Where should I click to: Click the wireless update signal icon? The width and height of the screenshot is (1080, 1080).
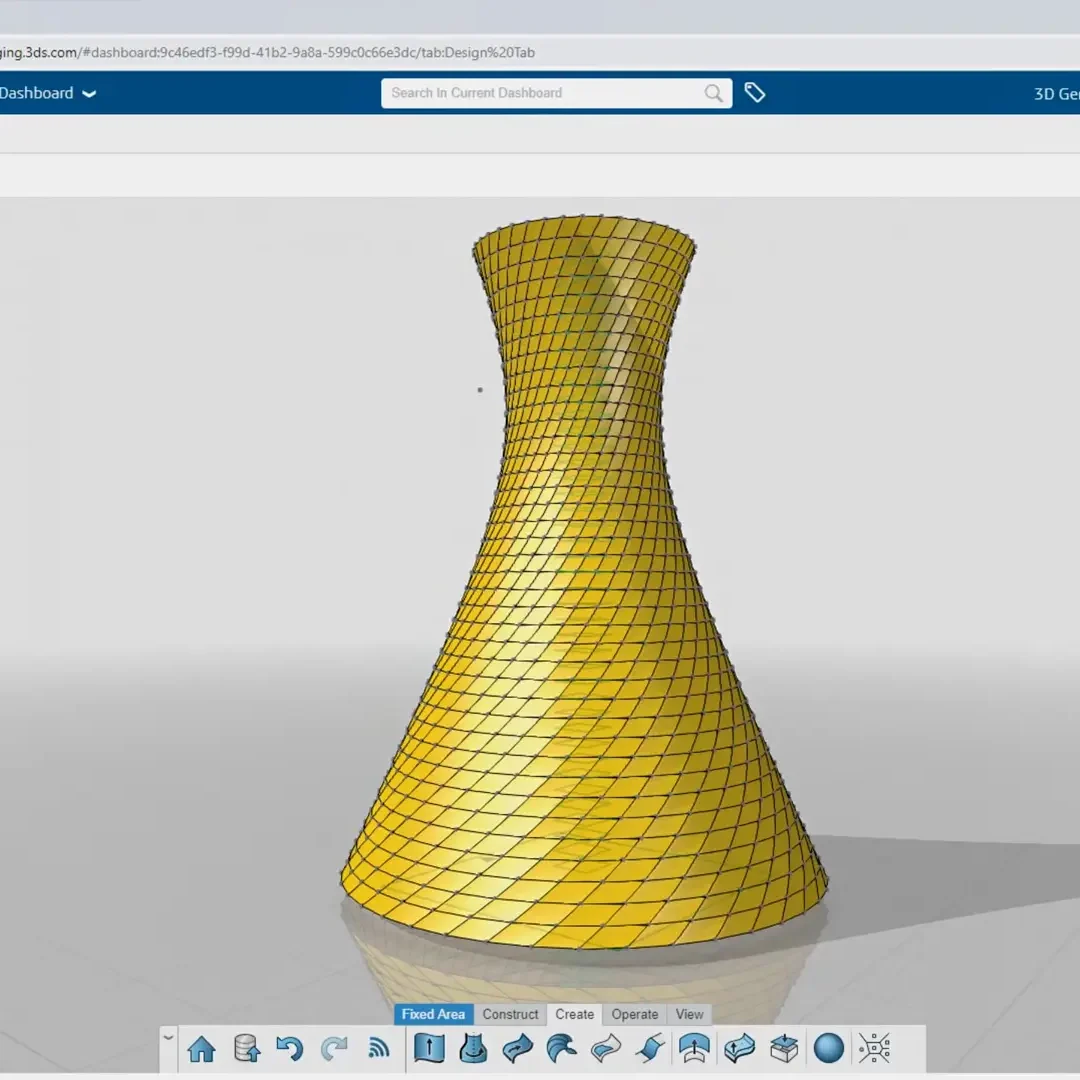coord(378,1049)
